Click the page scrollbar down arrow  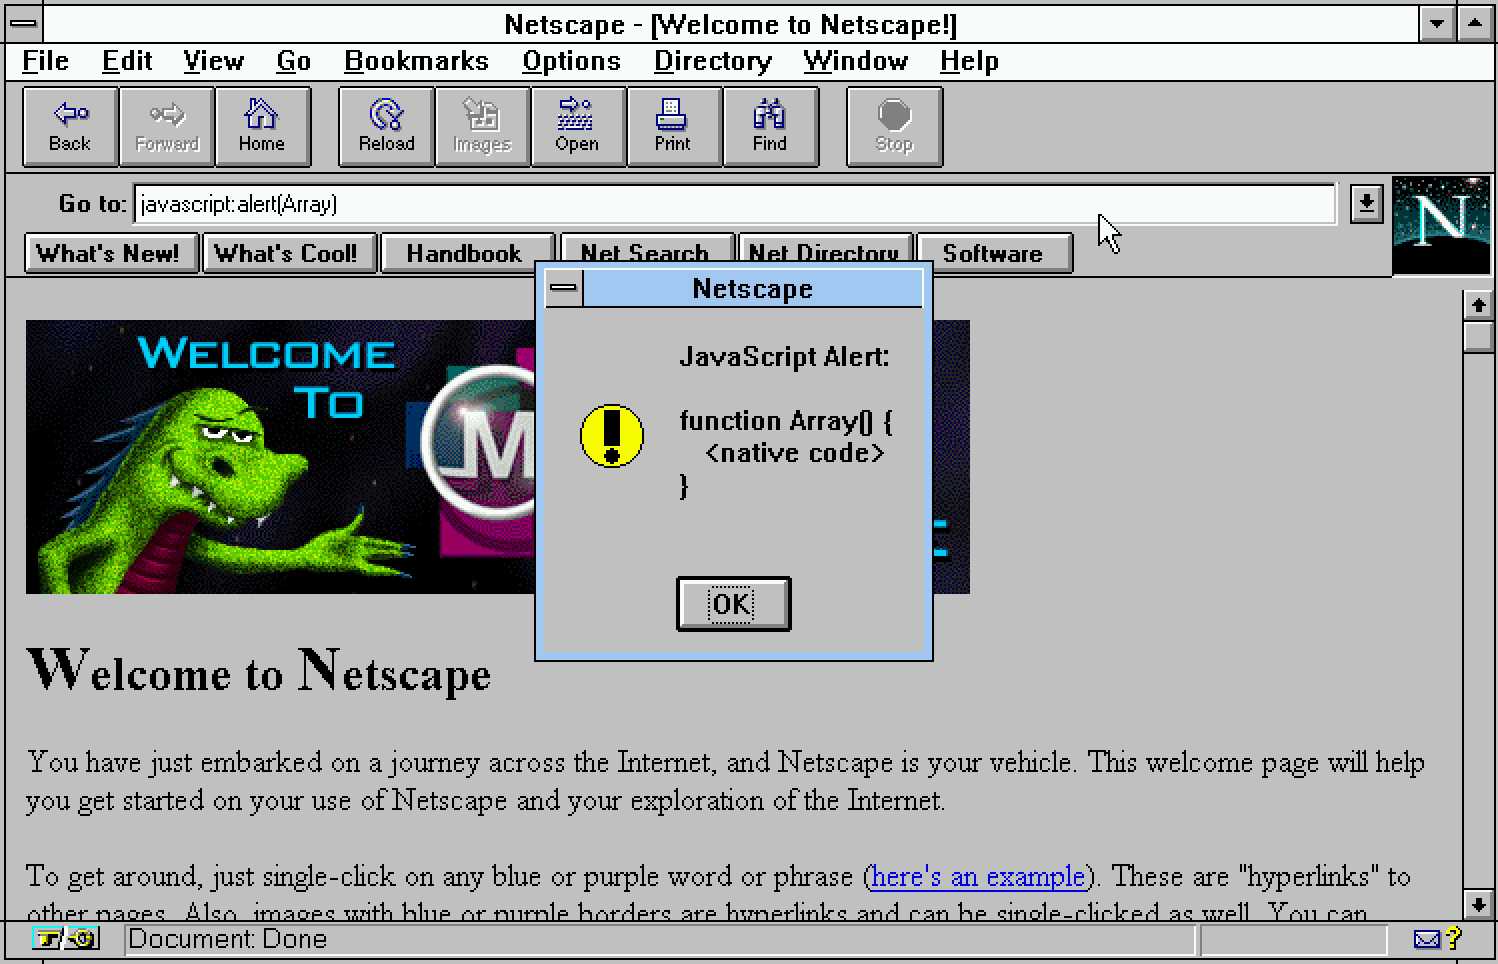(1478, 904)
